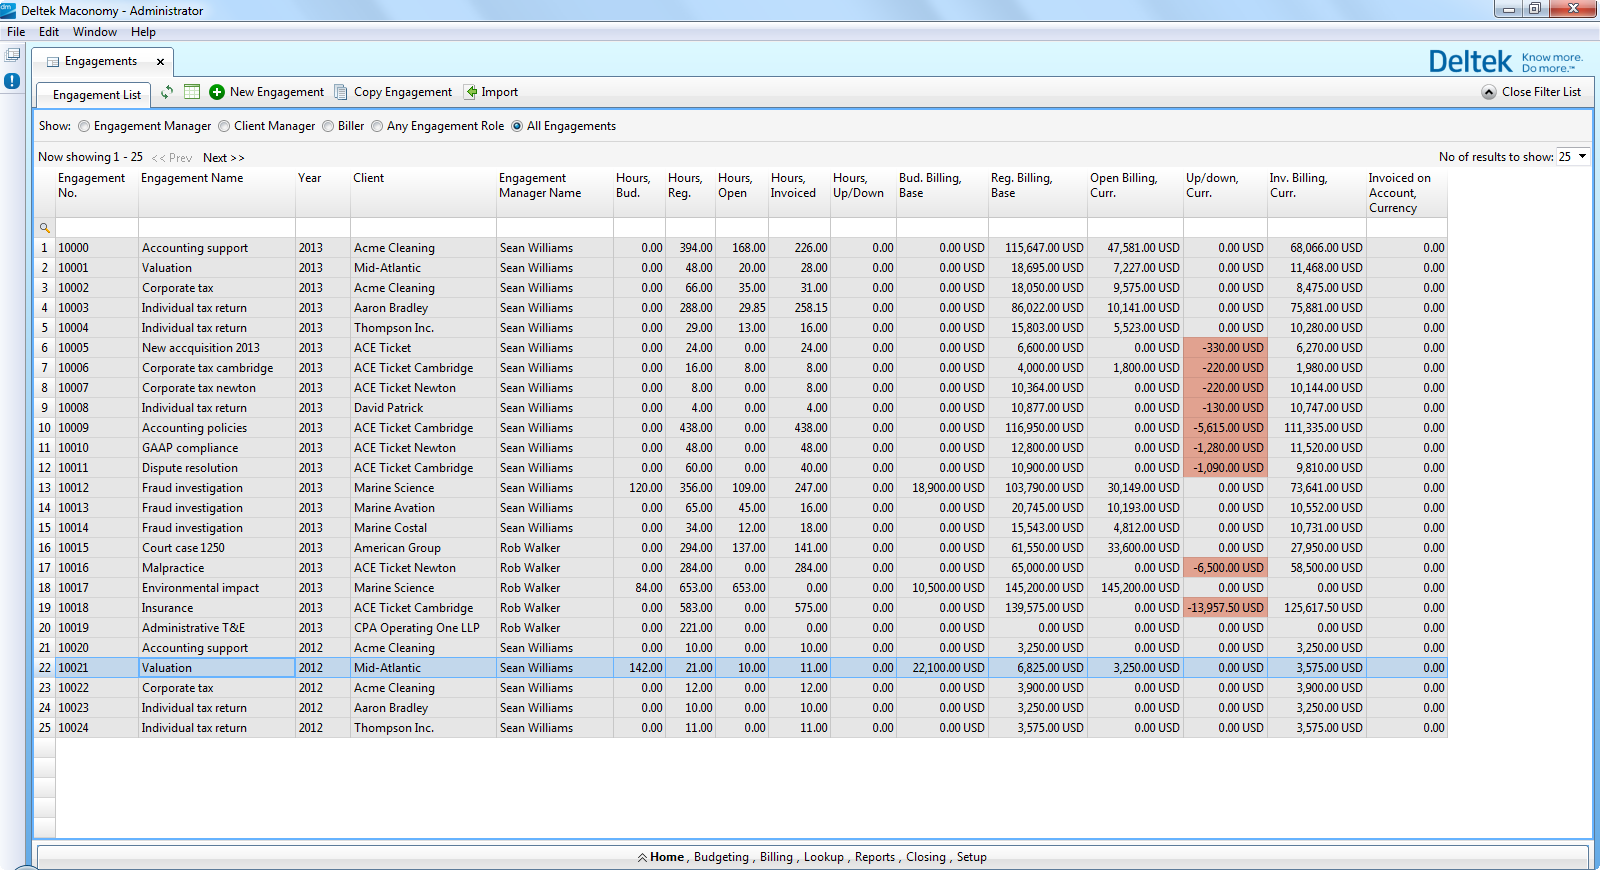1600x870 pixels.
Task: Click the refresh icon in the toolbar
Action: pyautogui.click(x=167, y=92)
